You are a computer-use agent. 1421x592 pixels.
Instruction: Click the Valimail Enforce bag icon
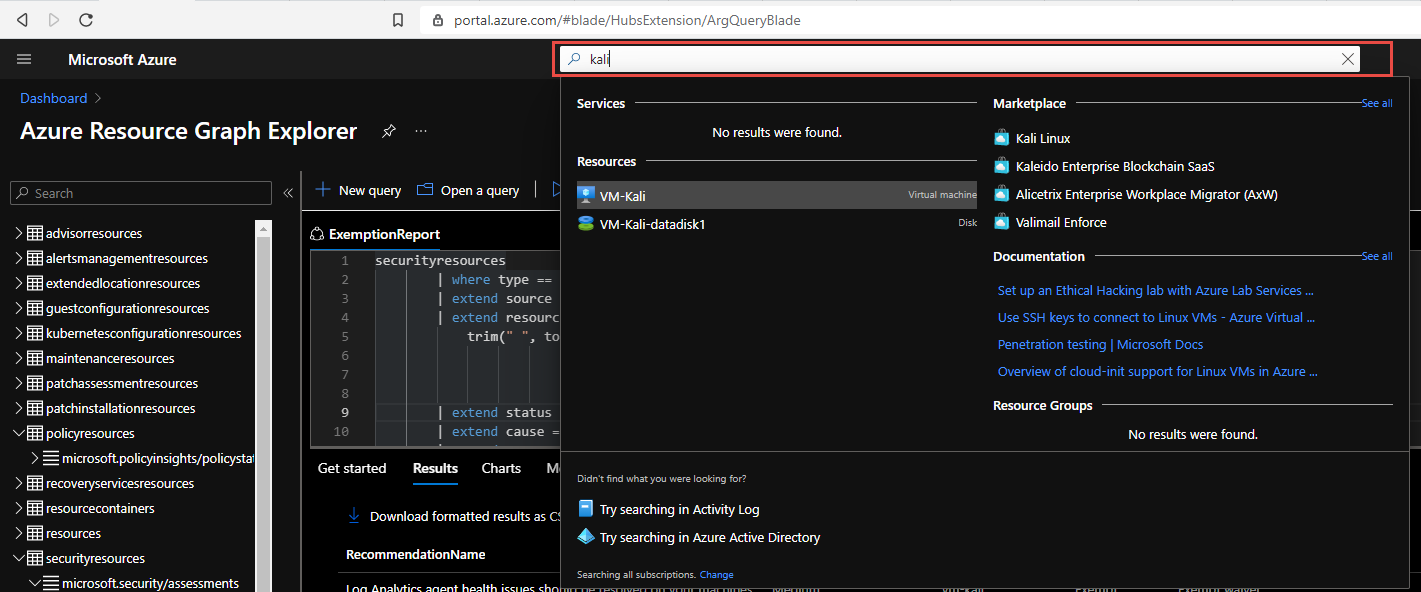pyautogui.click(x=1002, y=222)
